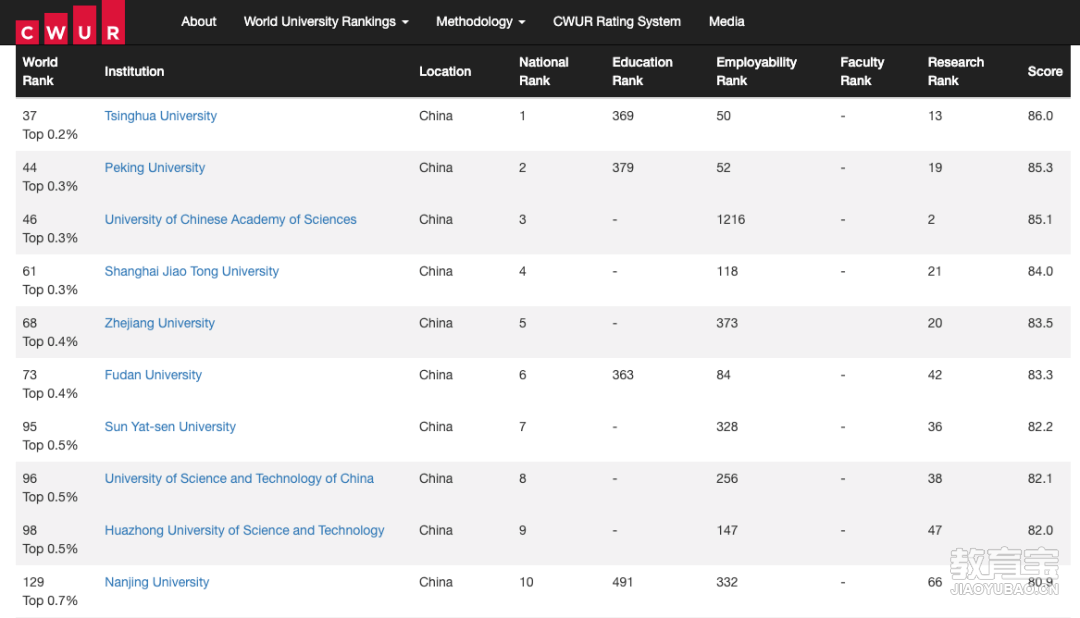
Task: Open Fudan University link
Action: click(x=153, y=375)
